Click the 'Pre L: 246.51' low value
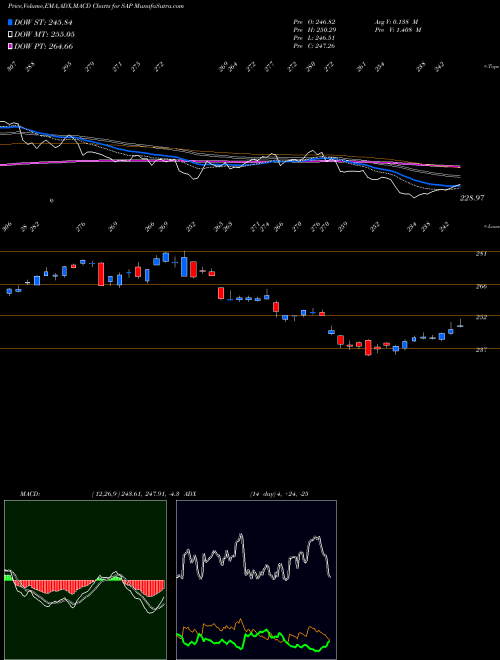 point(314,38)
